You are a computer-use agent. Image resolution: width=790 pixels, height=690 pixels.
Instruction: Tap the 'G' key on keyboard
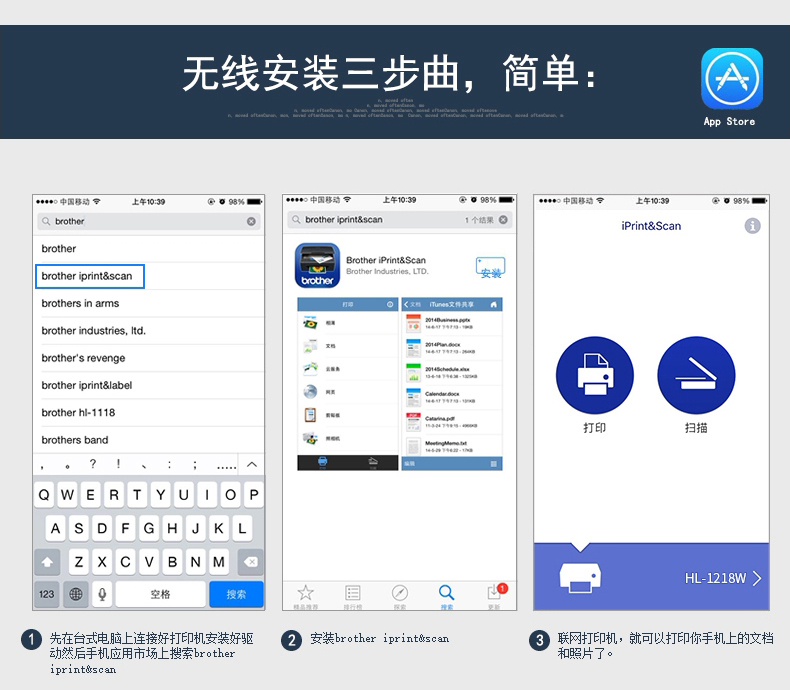[x=149, y=528]
